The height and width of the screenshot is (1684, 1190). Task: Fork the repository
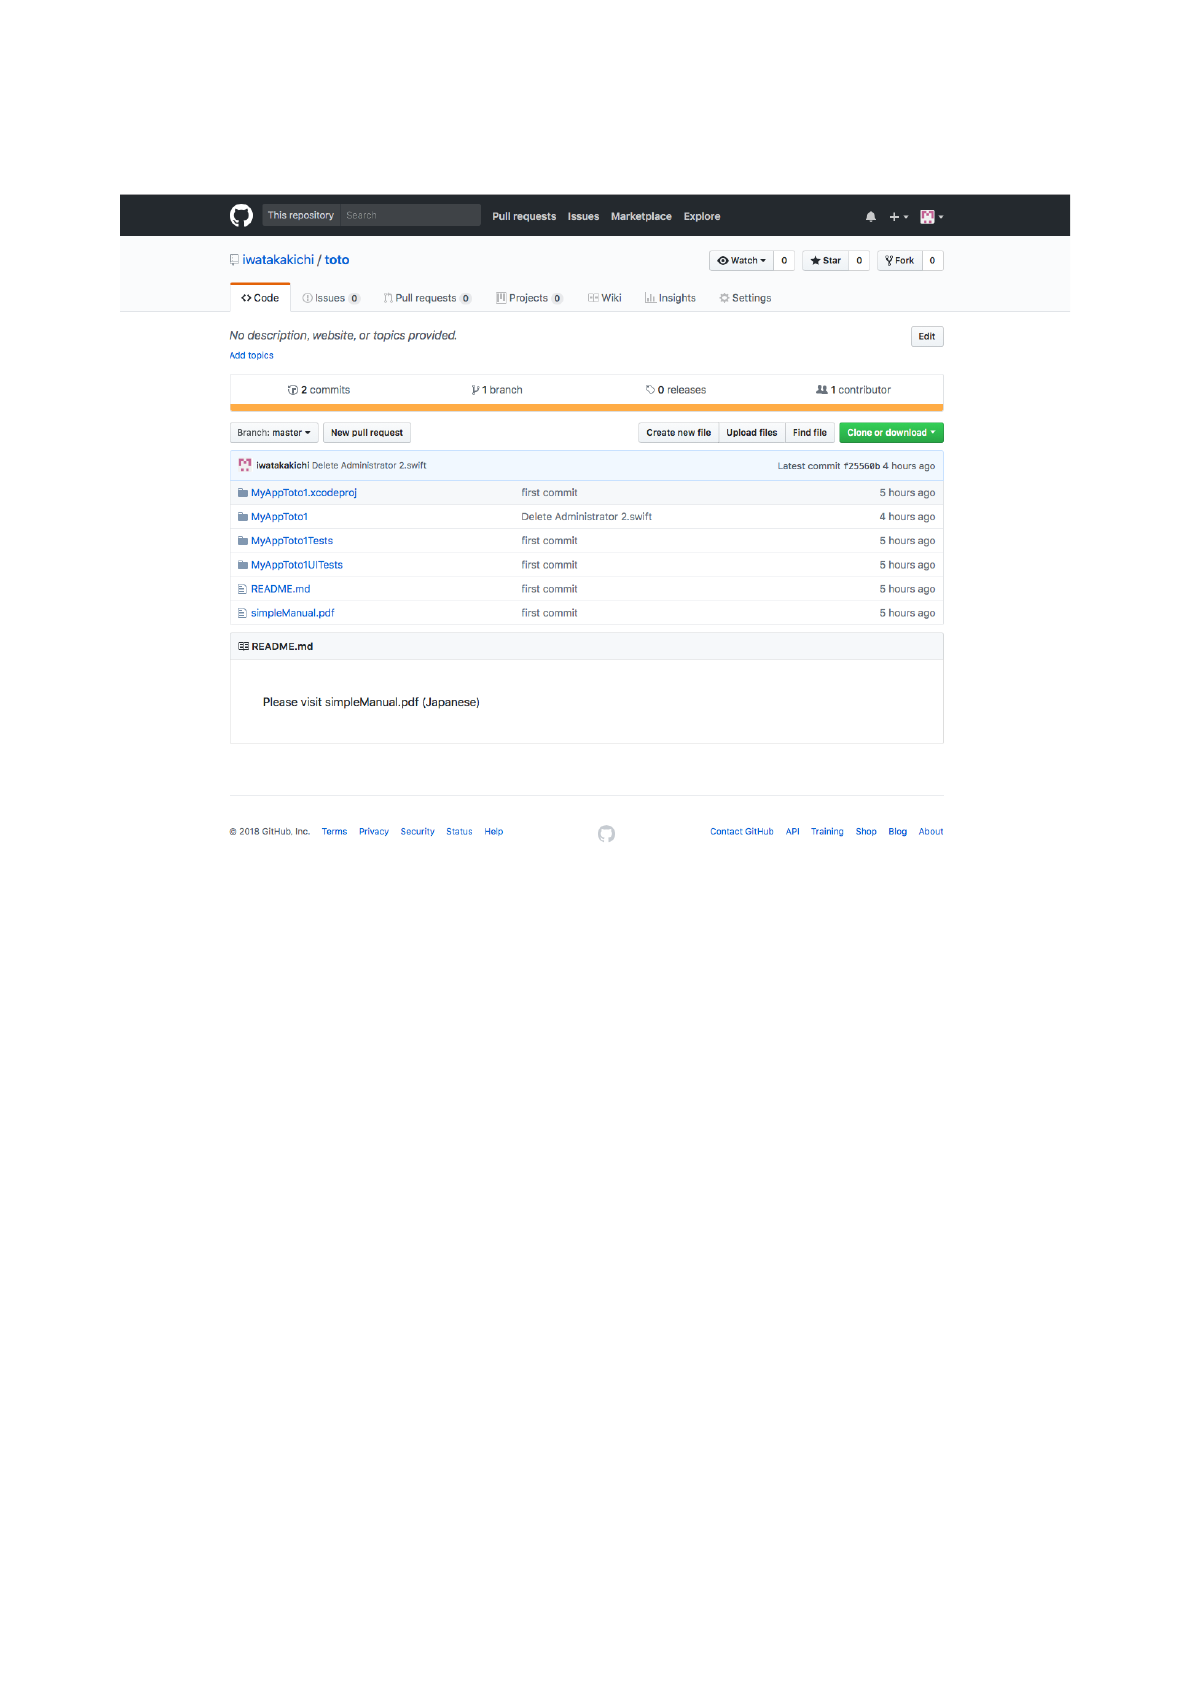(x=899, y=260)
